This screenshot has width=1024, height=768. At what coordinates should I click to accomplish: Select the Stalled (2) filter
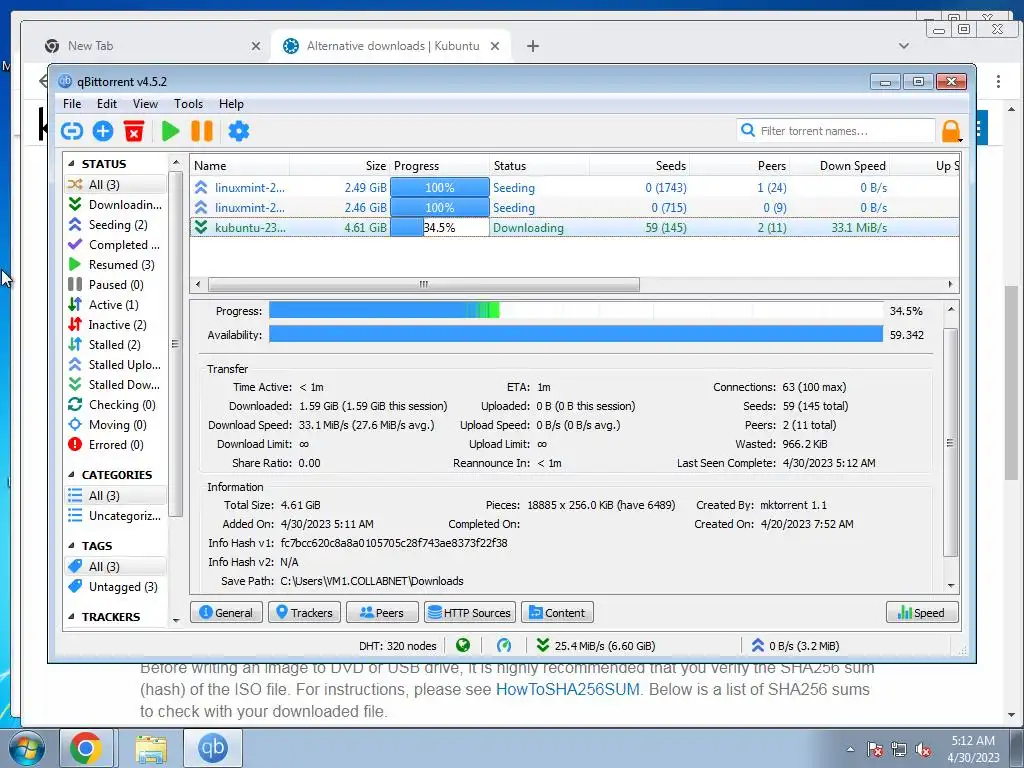click(x=116, y=345)
